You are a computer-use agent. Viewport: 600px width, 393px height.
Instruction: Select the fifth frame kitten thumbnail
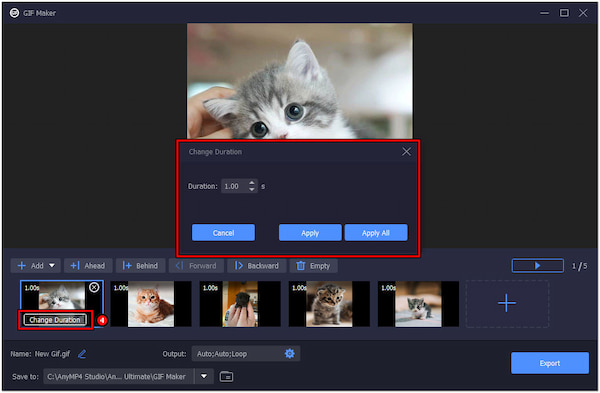[x=418, y=304]
